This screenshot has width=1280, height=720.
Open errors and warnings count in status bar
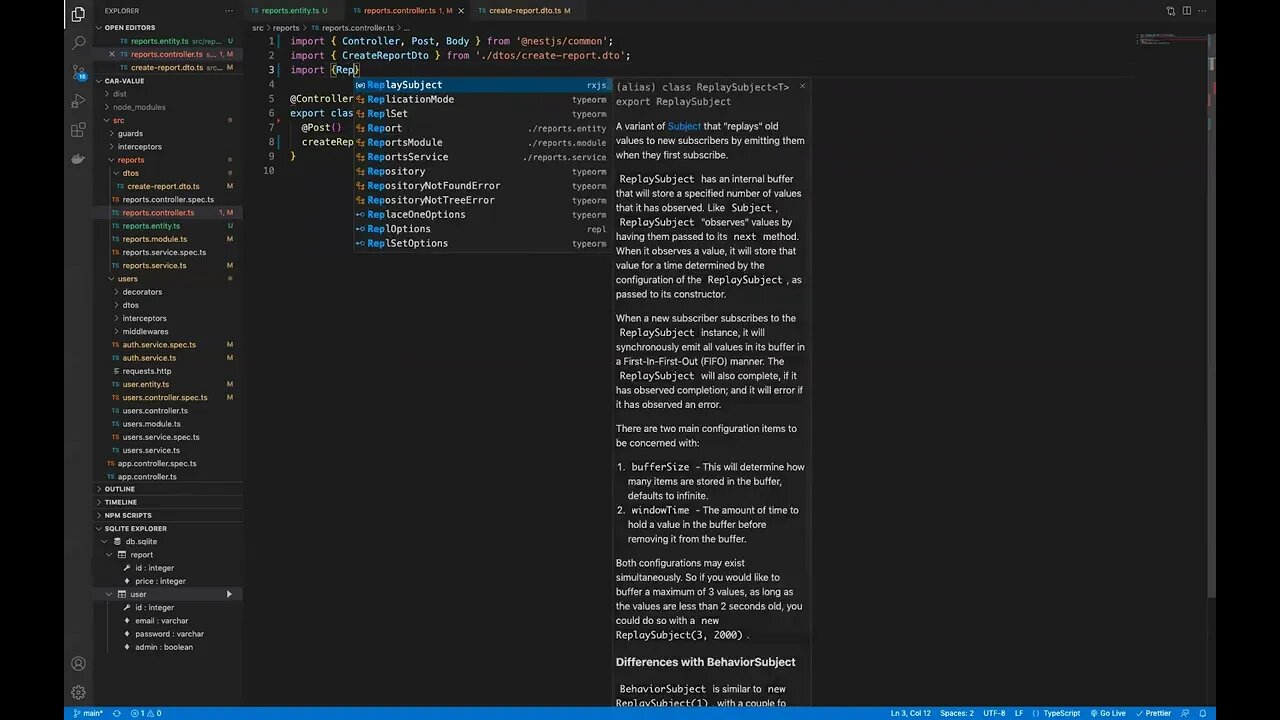point(145,713)
